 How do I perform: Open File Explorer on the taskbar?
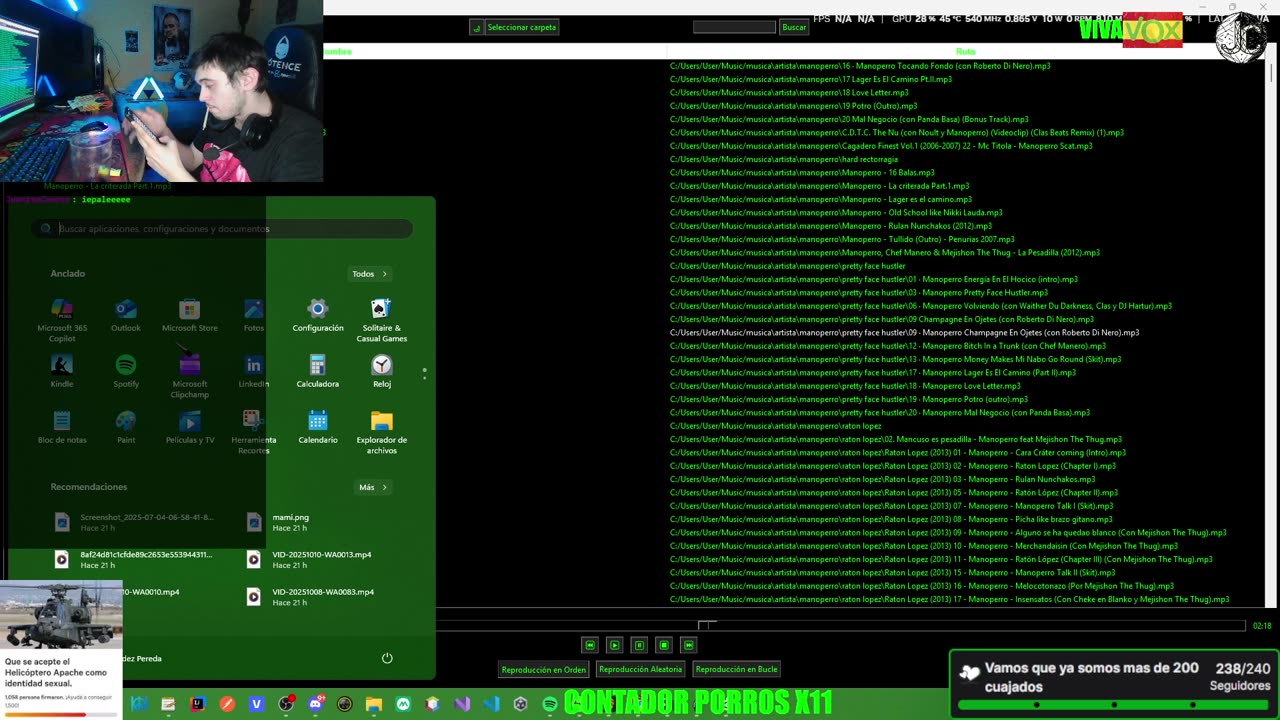point(373,704)
